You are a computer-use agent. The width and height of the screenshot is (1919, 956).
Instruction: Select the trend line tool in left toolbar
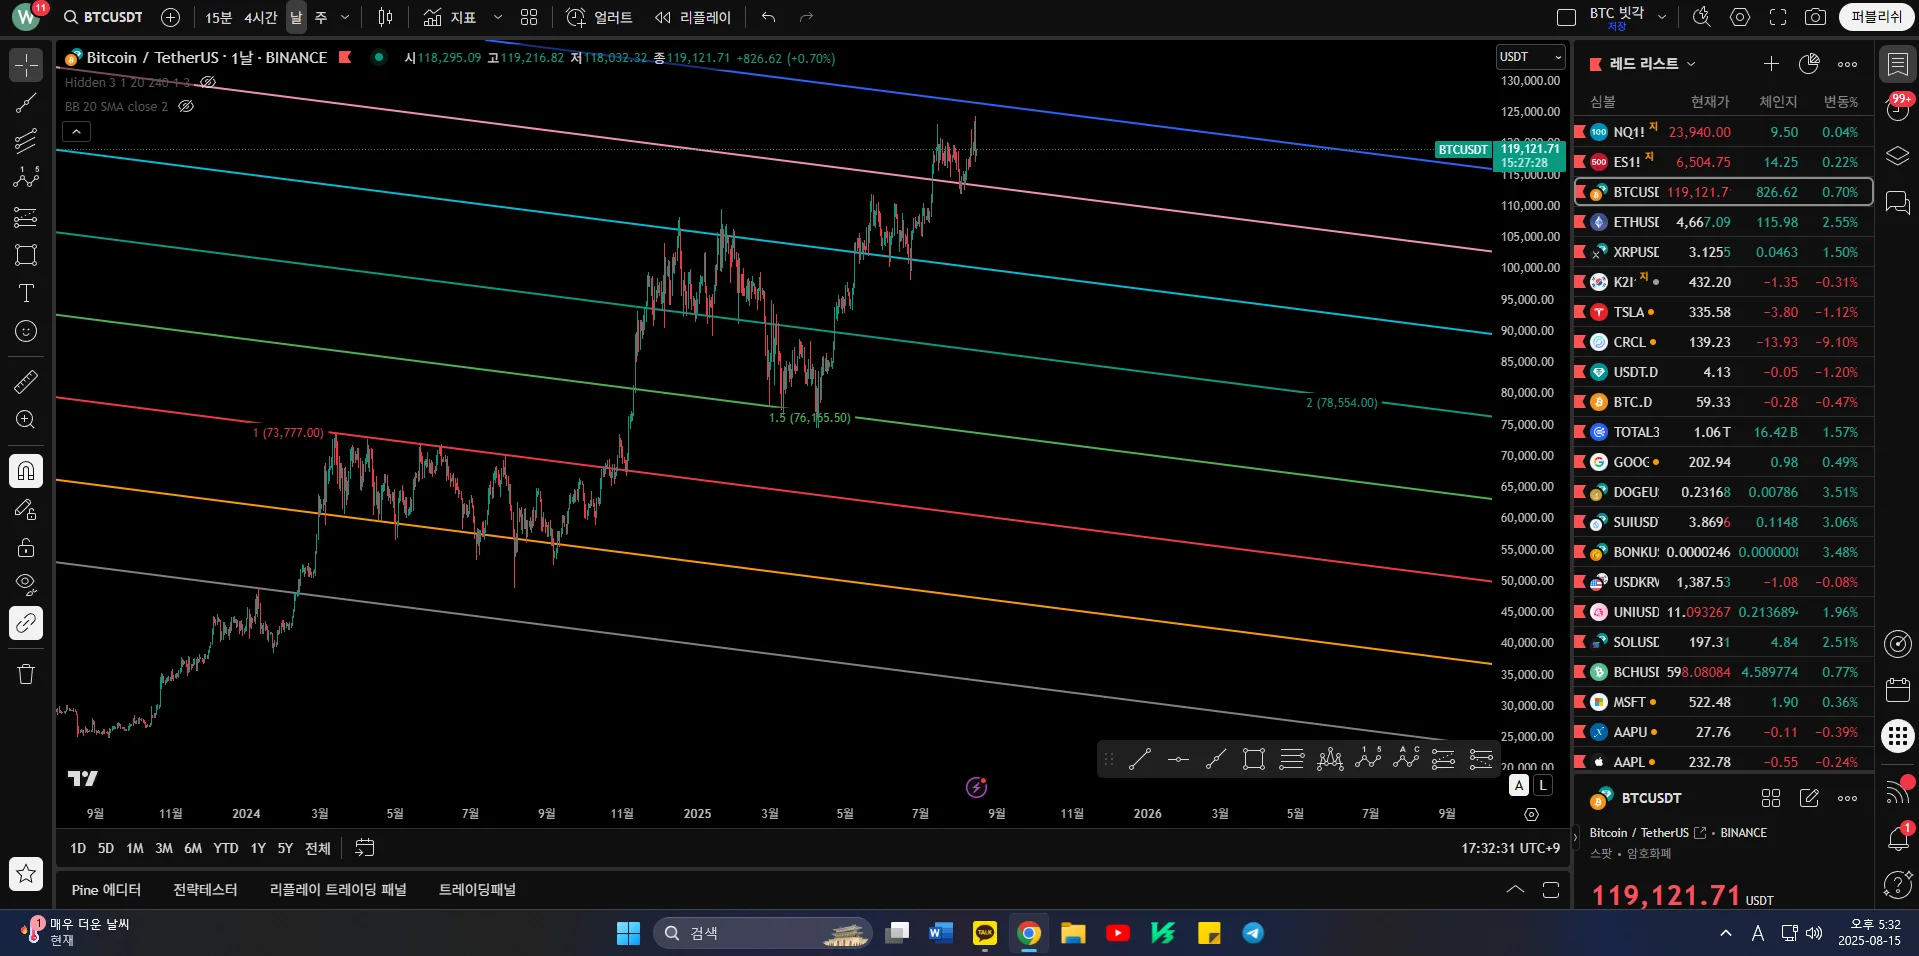(26, 103)
